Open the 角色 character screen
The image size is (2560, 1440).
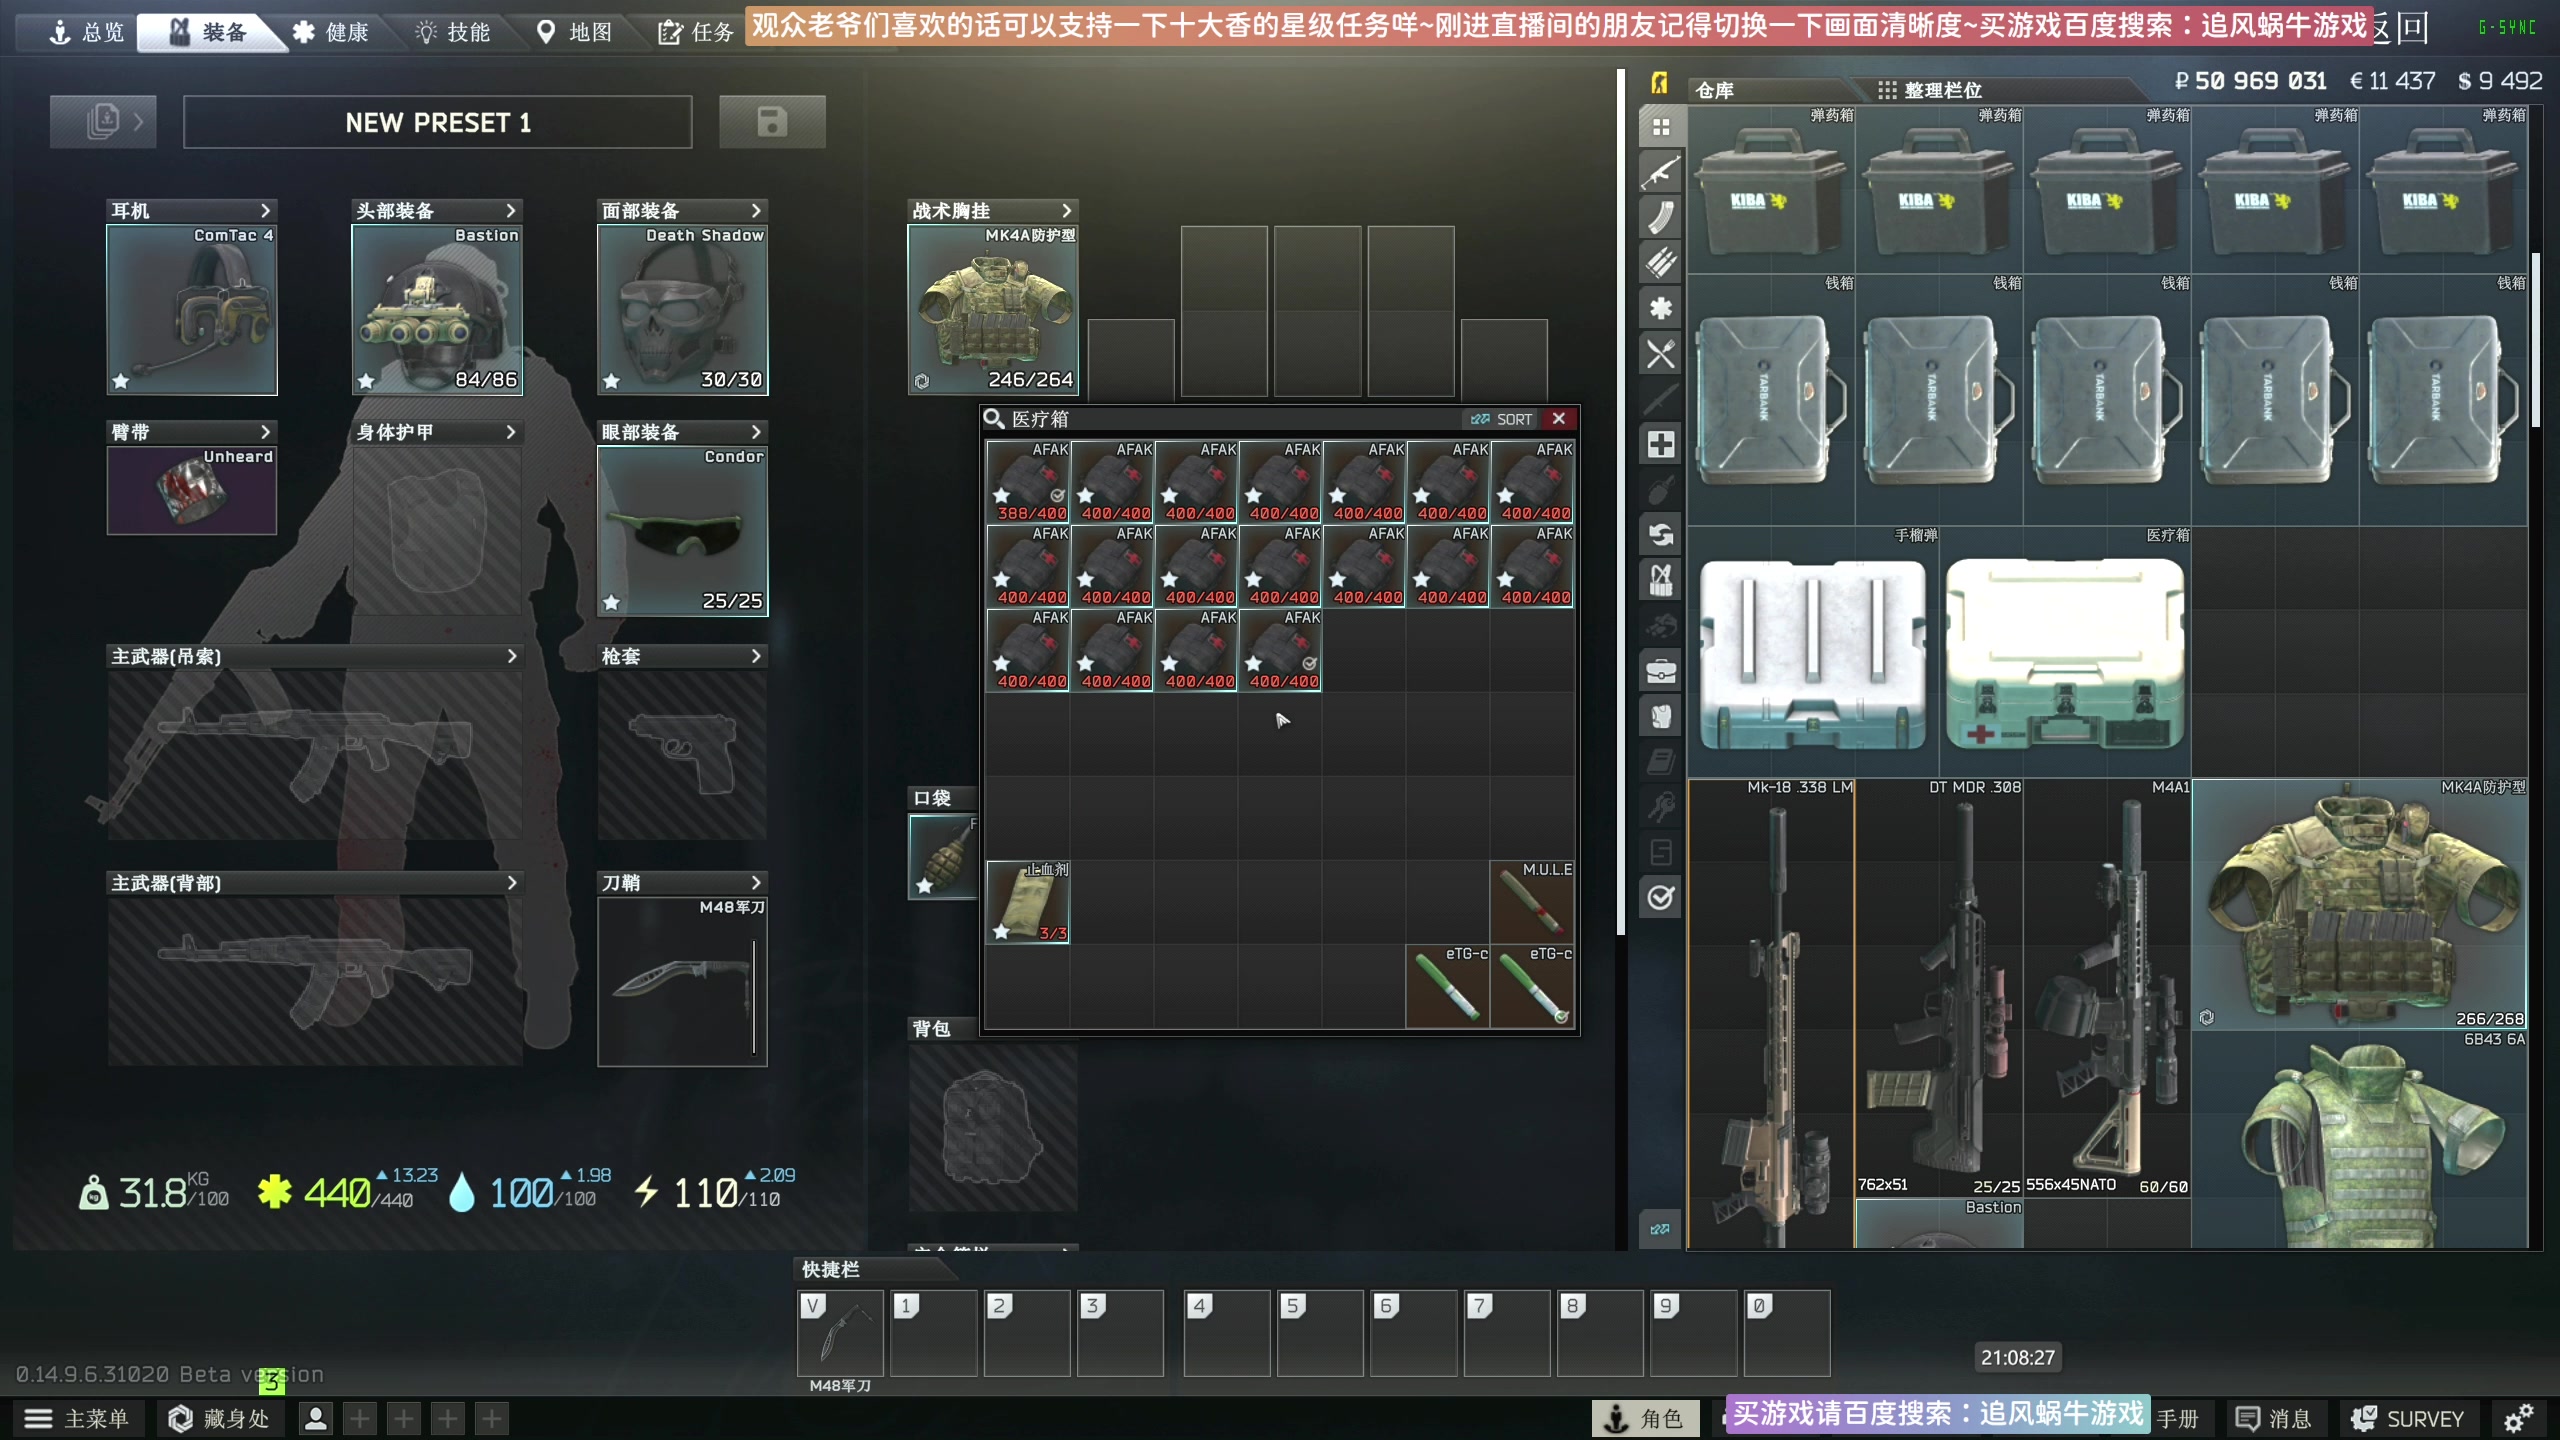point(1646,1418)
